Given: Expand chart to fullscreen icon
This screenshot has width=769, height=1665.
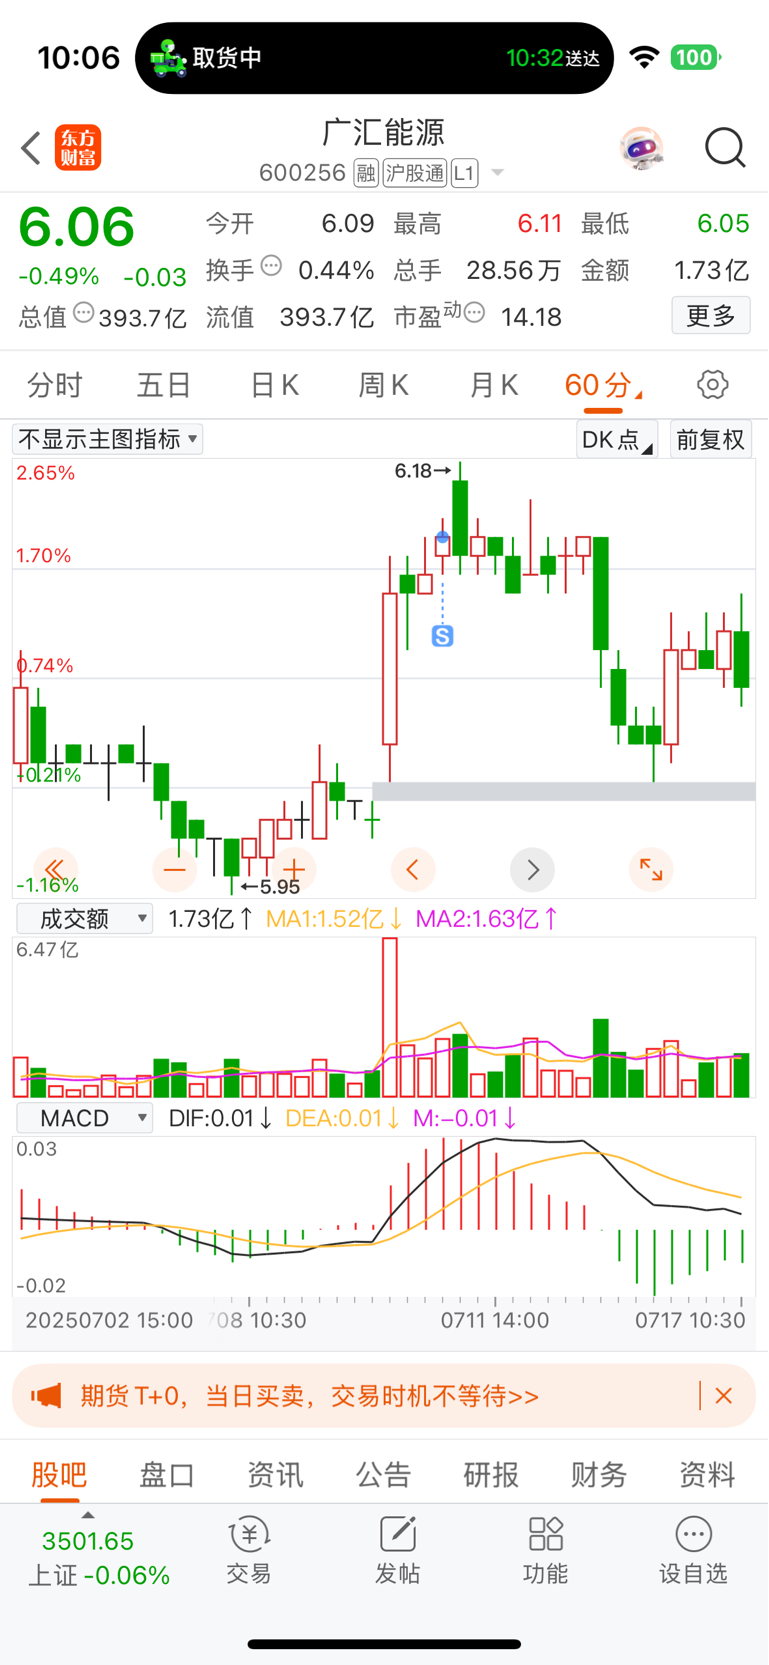Looking at the screenshot, I should point(651,869).
